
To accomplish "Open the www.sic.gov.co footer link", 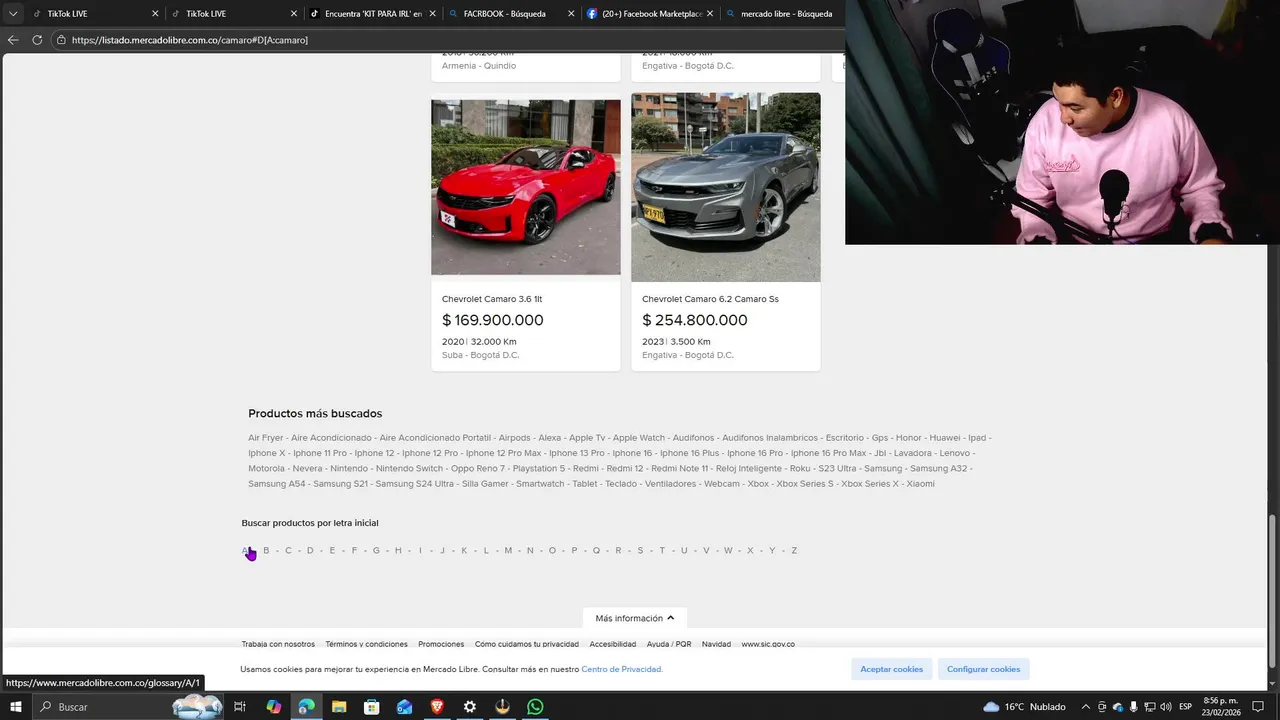I will coord(768,644).
